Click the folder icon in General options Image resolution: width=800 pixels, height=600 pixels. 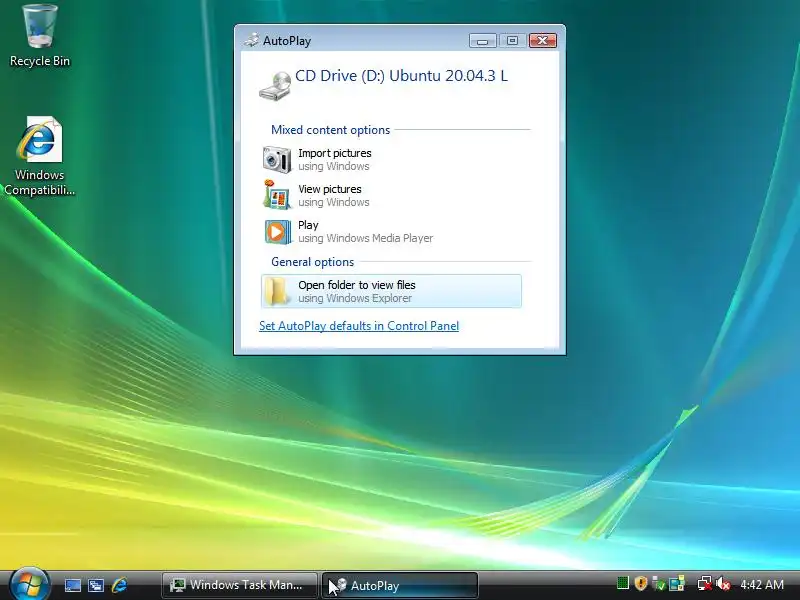[277, 291]
